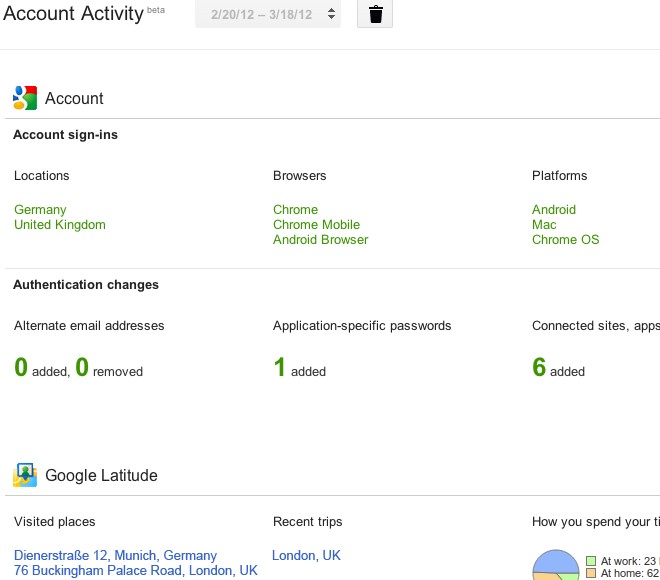Open Dienerstraße 12, Munich visited place
The width and height of the screenshot is (660, 580).
[115, 555]
